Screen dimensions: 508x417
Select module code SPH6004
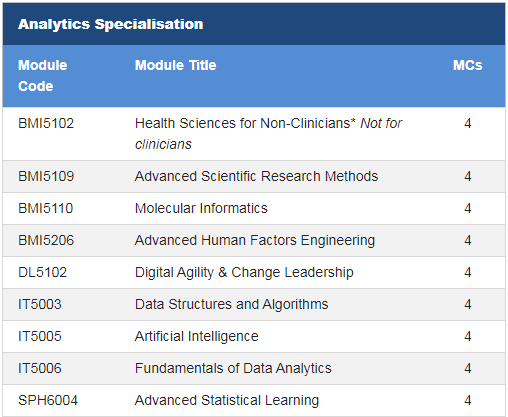48,400
